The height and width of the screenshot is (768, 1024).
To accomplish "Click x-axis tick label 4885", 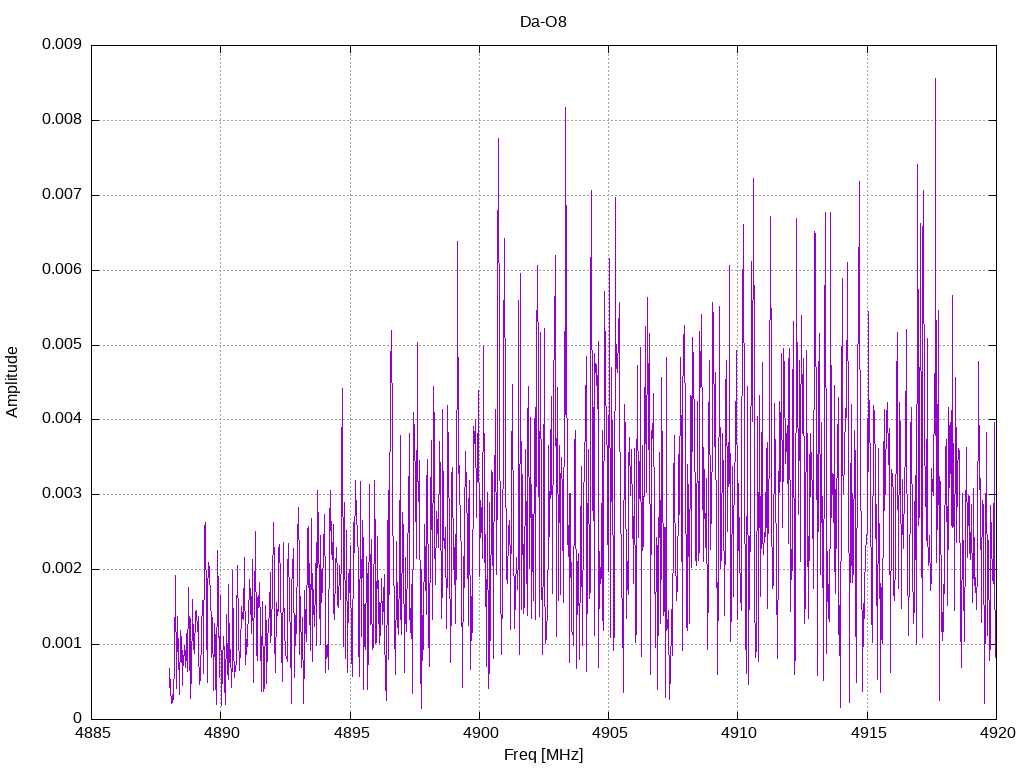I will [92, 733].
